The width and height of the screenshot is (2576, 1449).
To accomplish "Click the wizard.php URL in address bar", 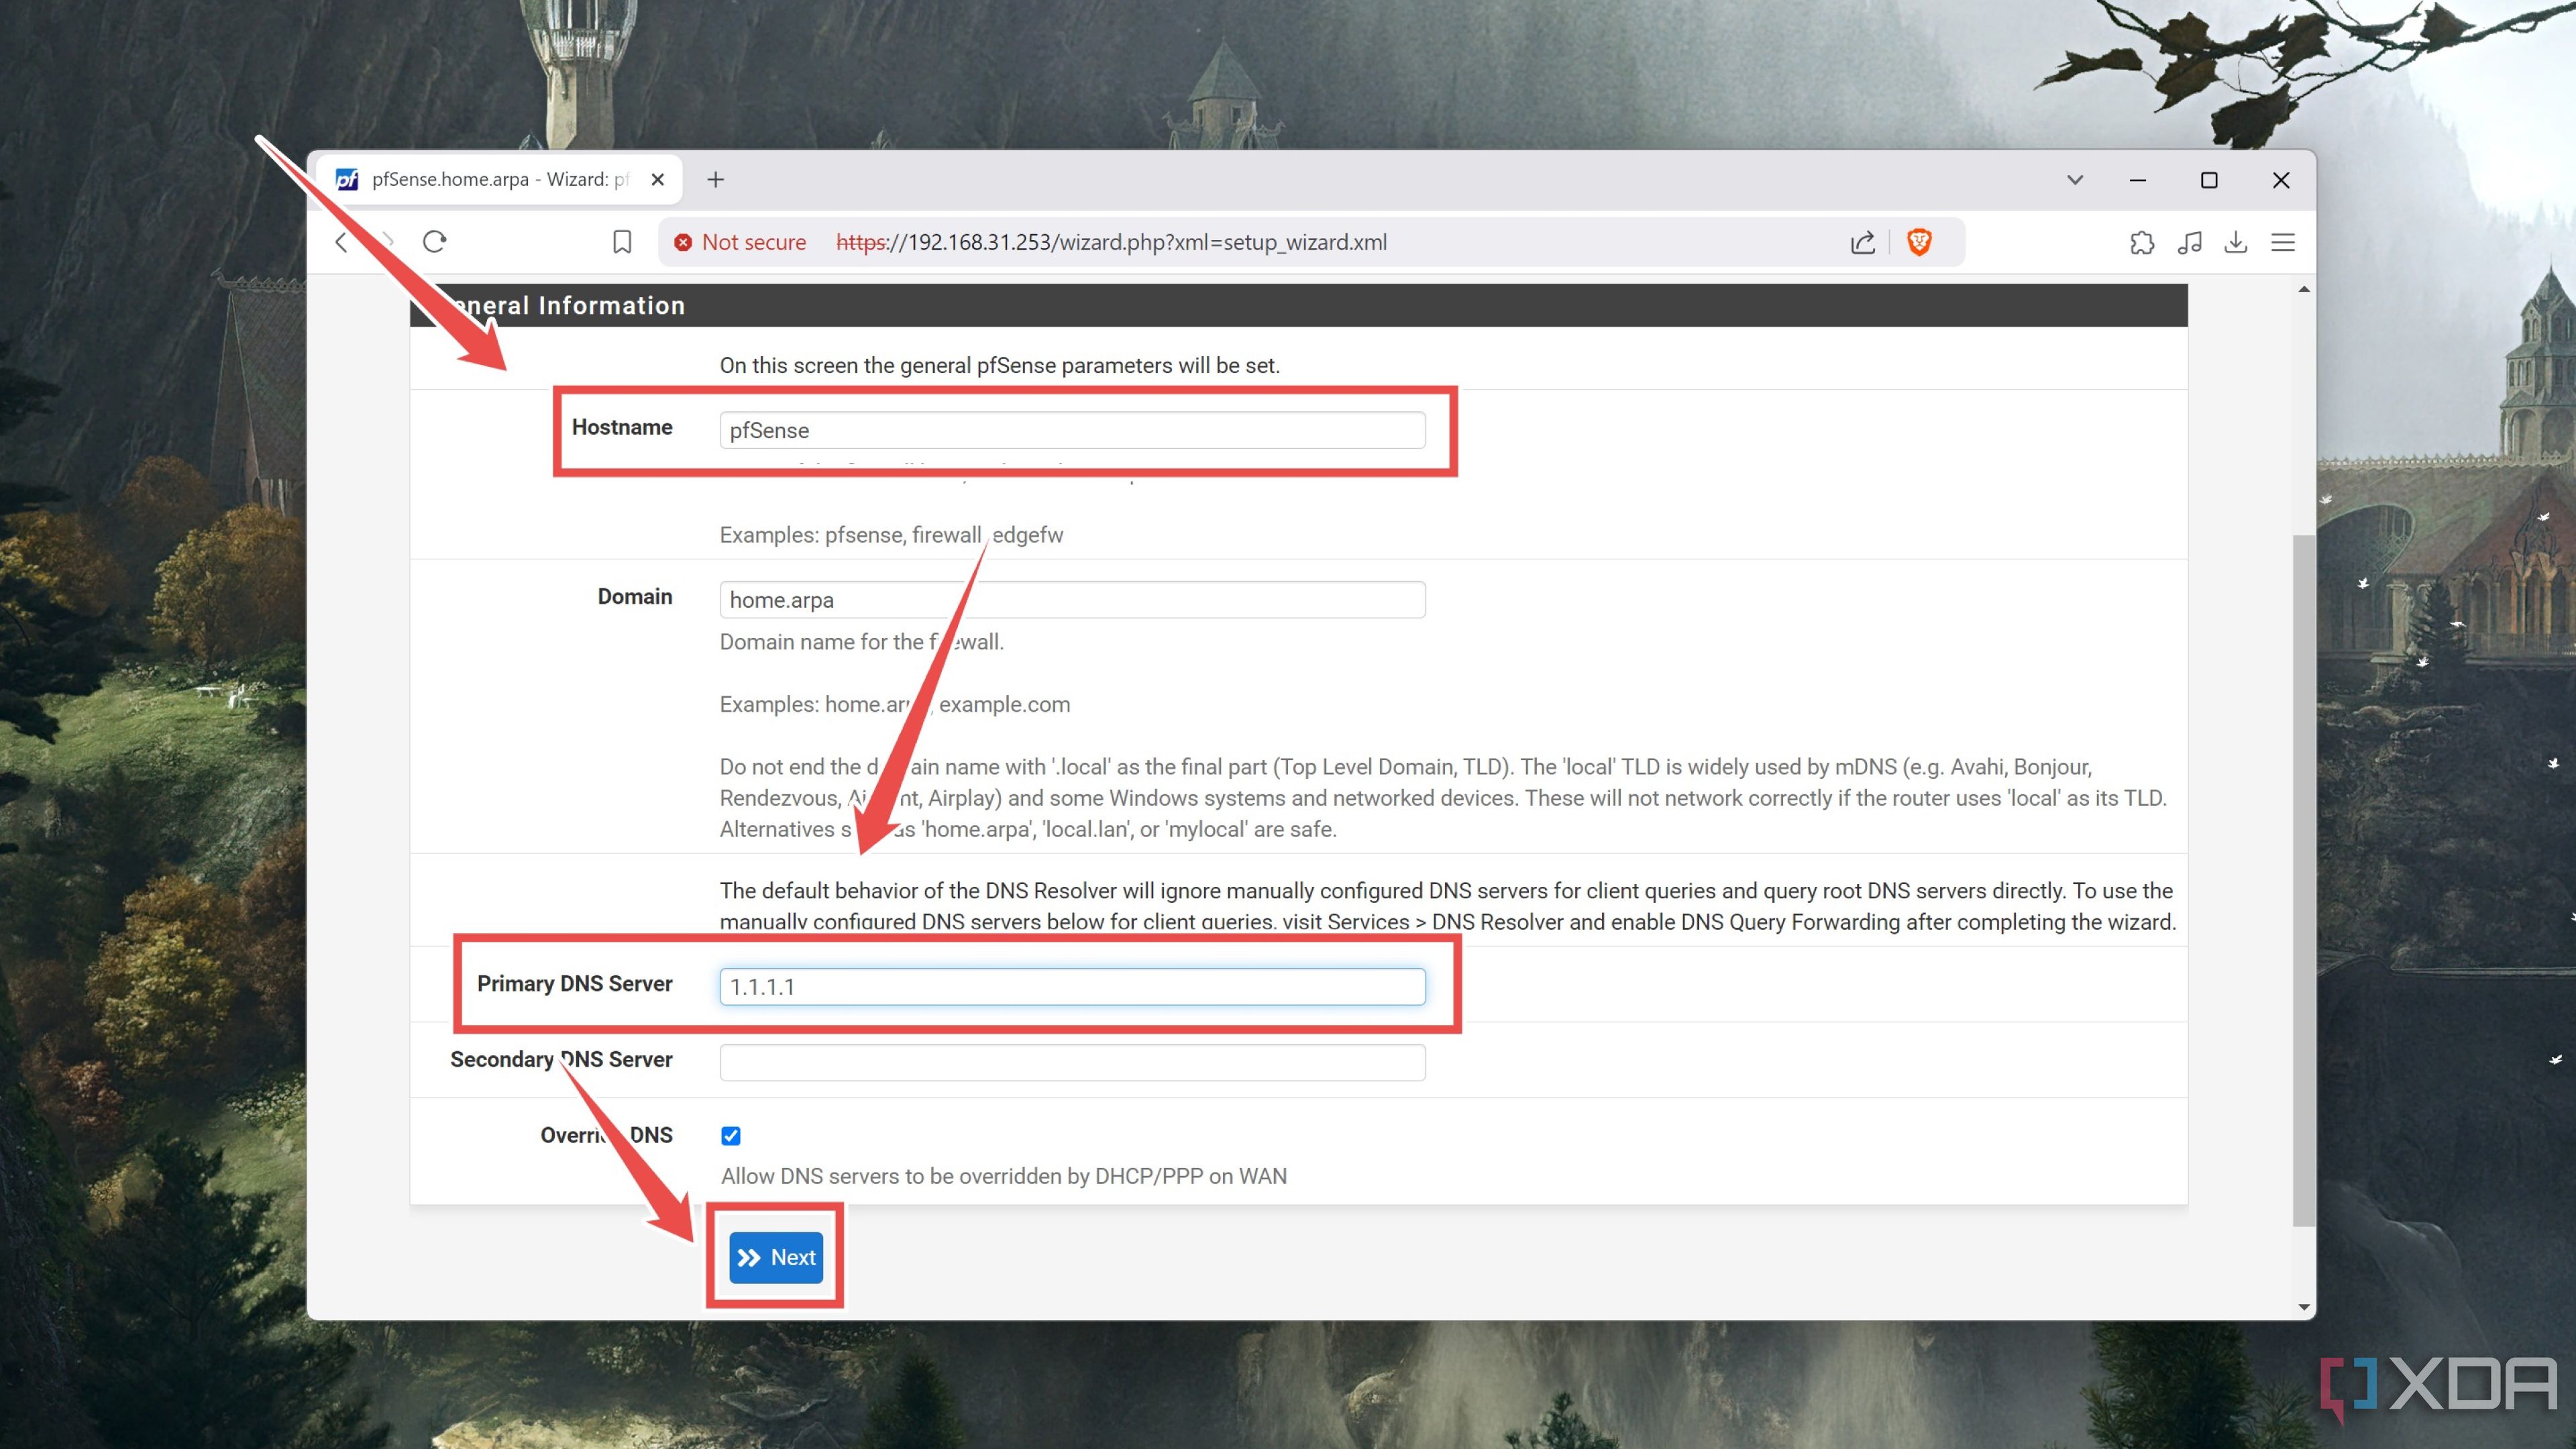I will (x=1110, y=241).
